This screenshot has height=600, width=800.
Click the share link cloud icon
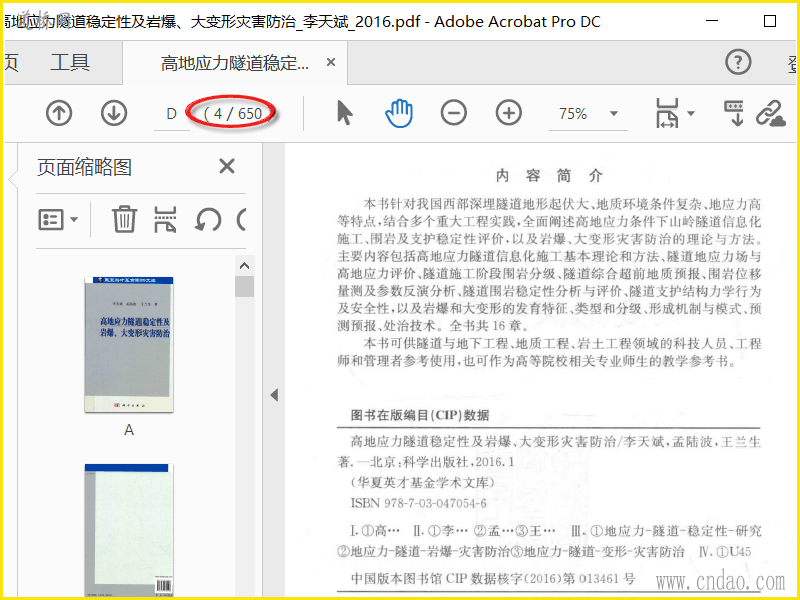[770, 113]
